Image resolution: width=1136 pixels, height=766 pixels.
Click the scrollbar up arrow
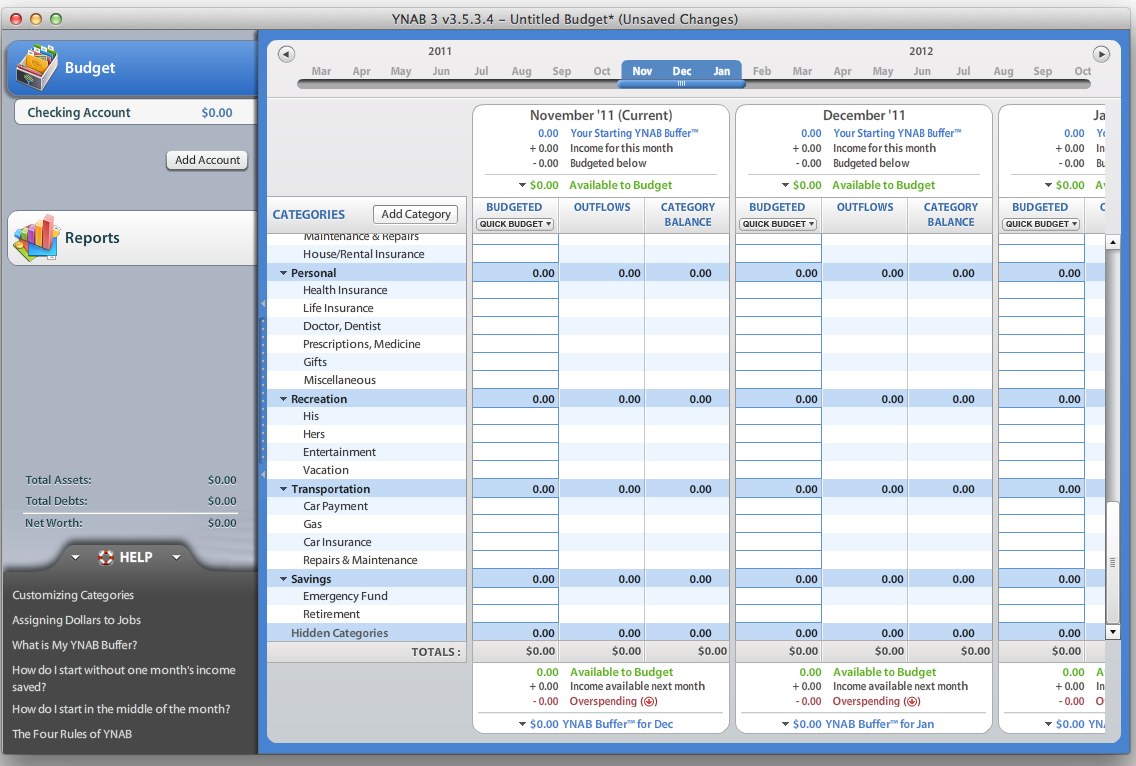1113,242
